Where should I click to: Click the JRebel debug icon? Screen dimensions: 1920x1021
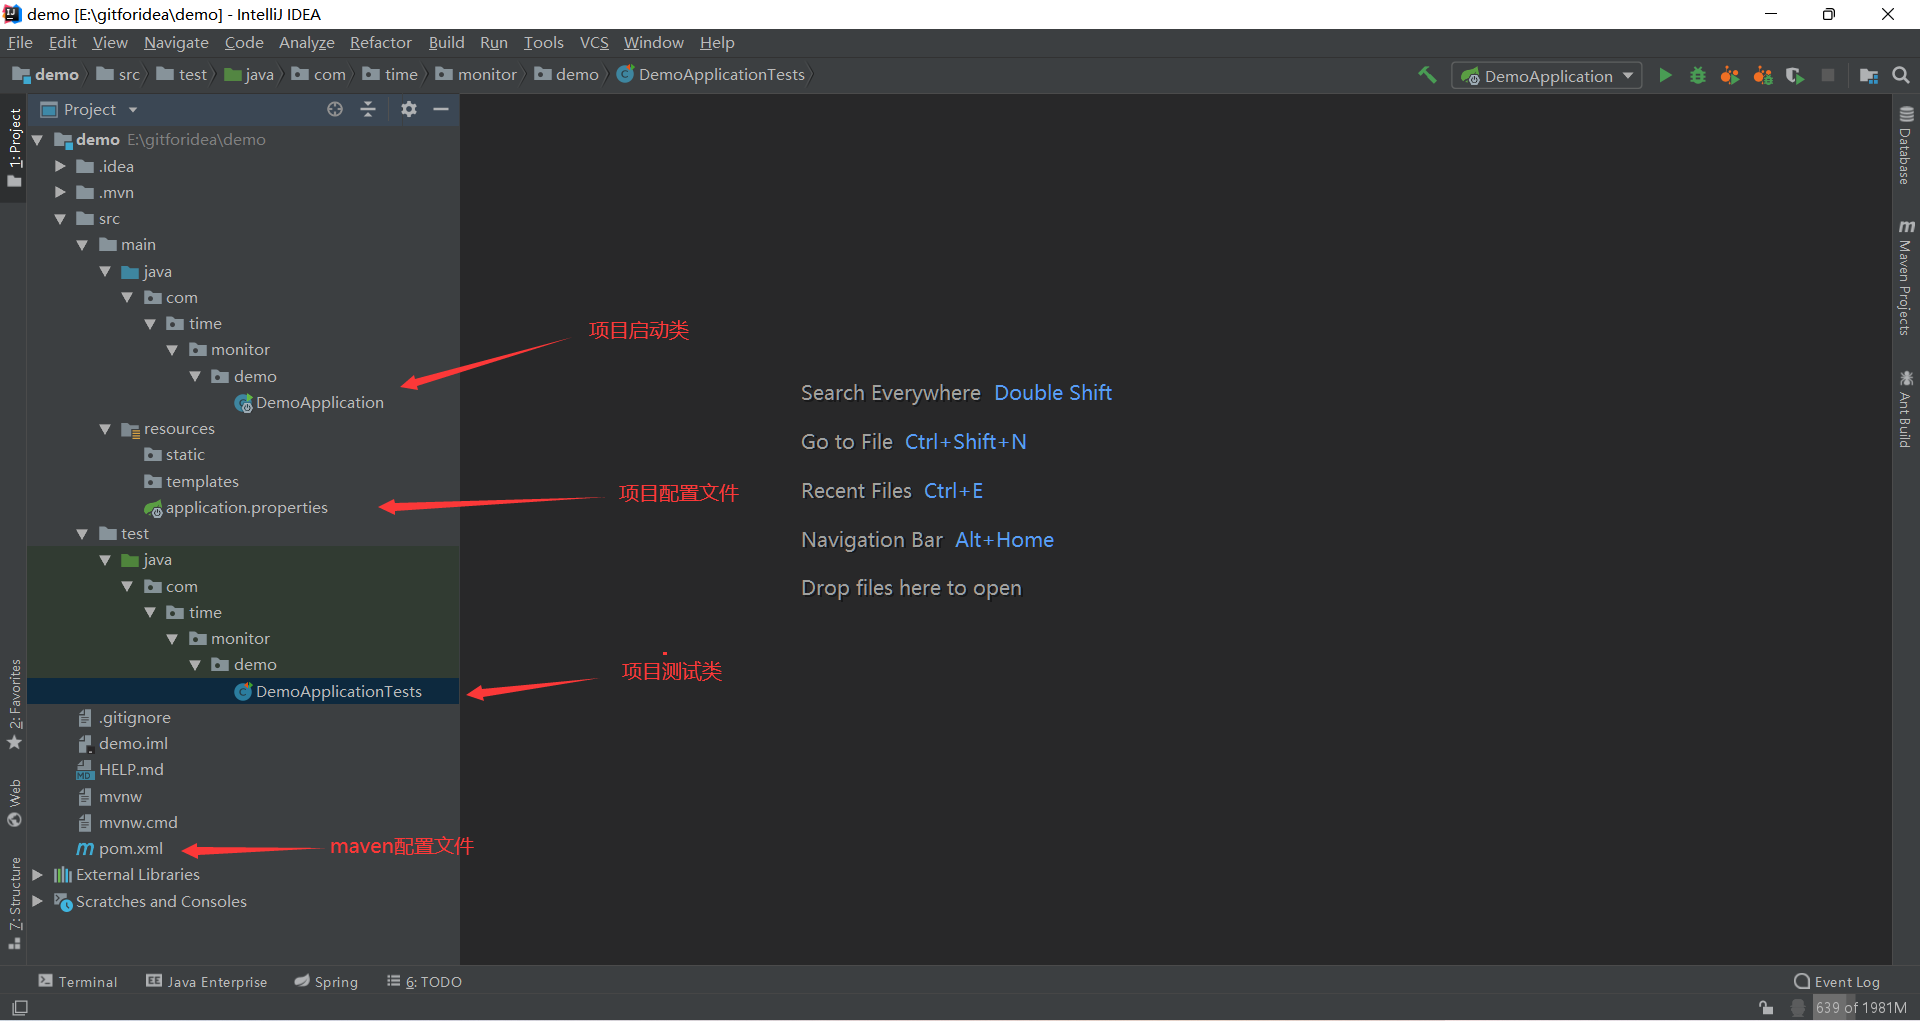point(1763,75)
